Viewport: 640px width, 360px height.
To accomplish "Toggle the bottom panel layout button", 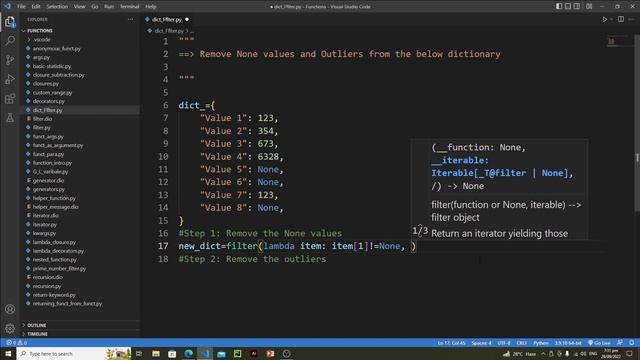I will 568,6.
